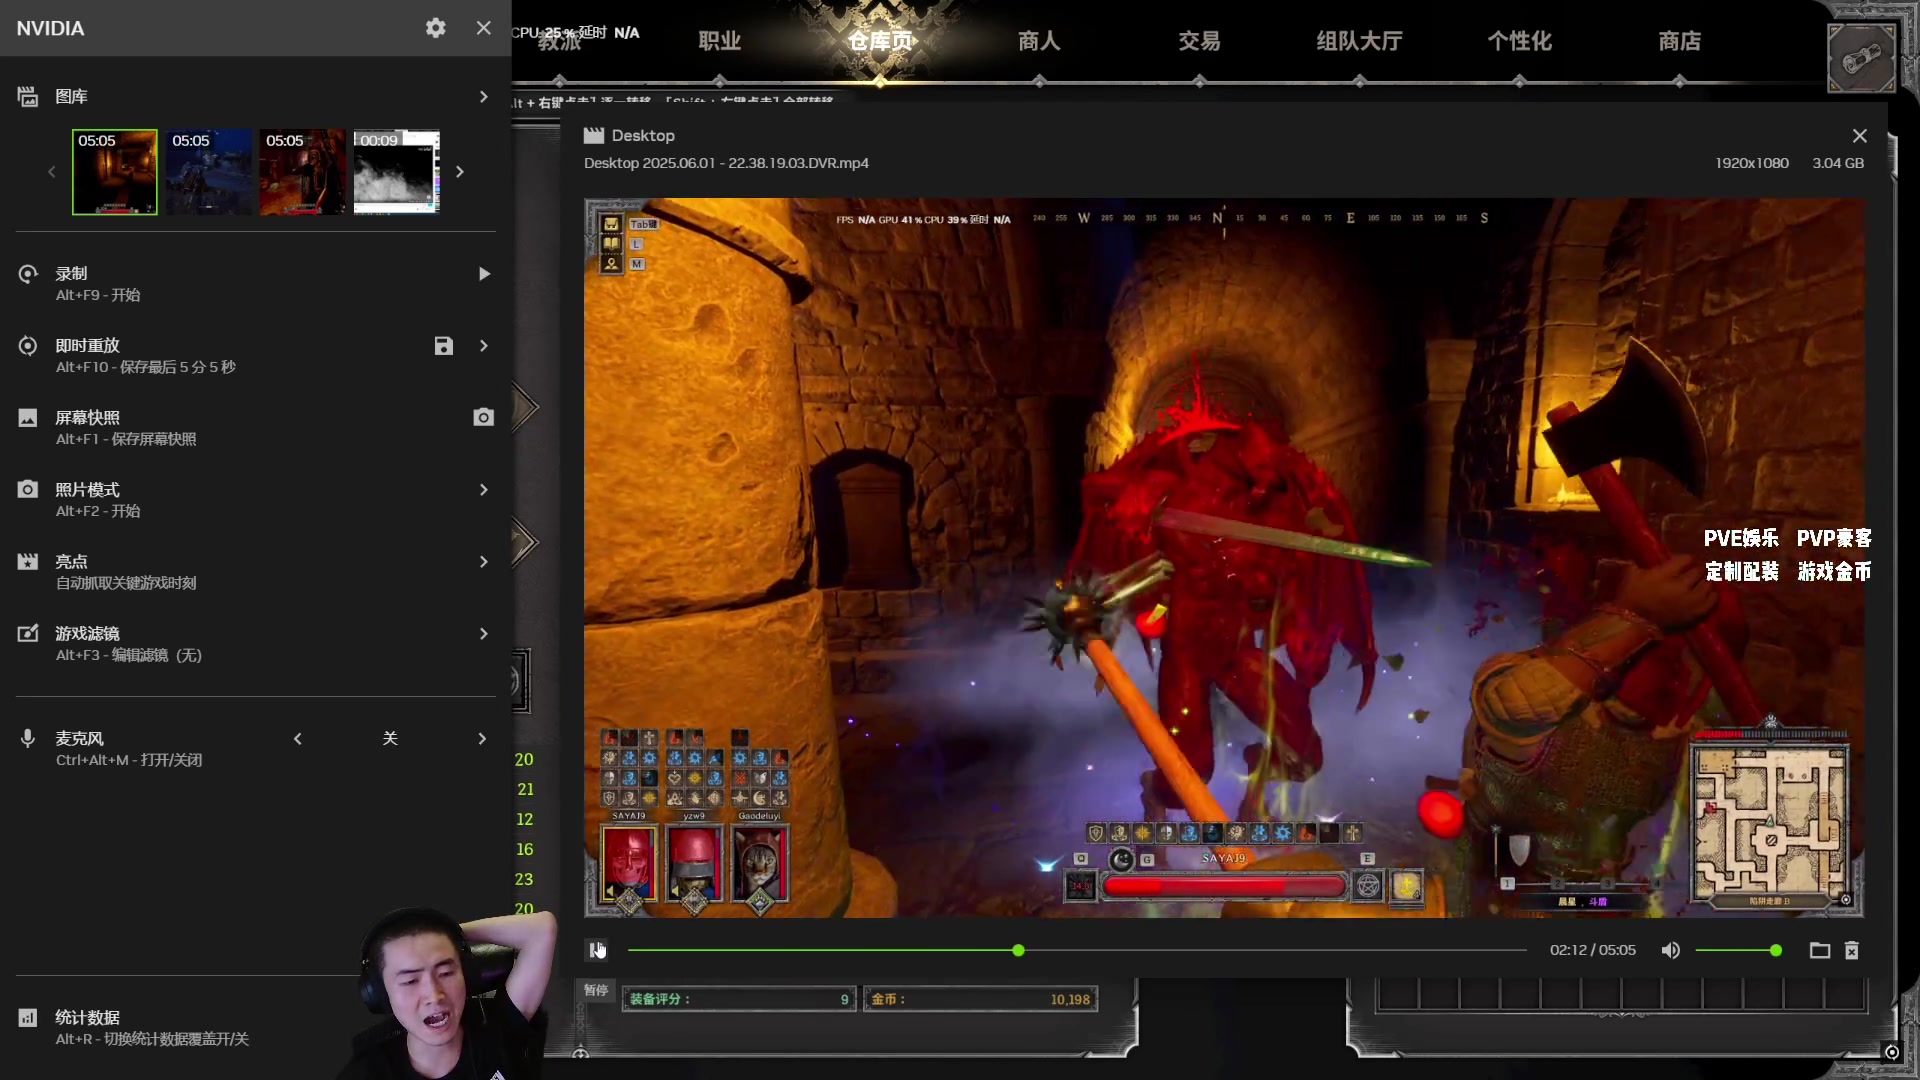Click the 照片模式 camera icon
Image resolution: width=1920 pixels, height=1080 pixels.
[x=28, y=490]
